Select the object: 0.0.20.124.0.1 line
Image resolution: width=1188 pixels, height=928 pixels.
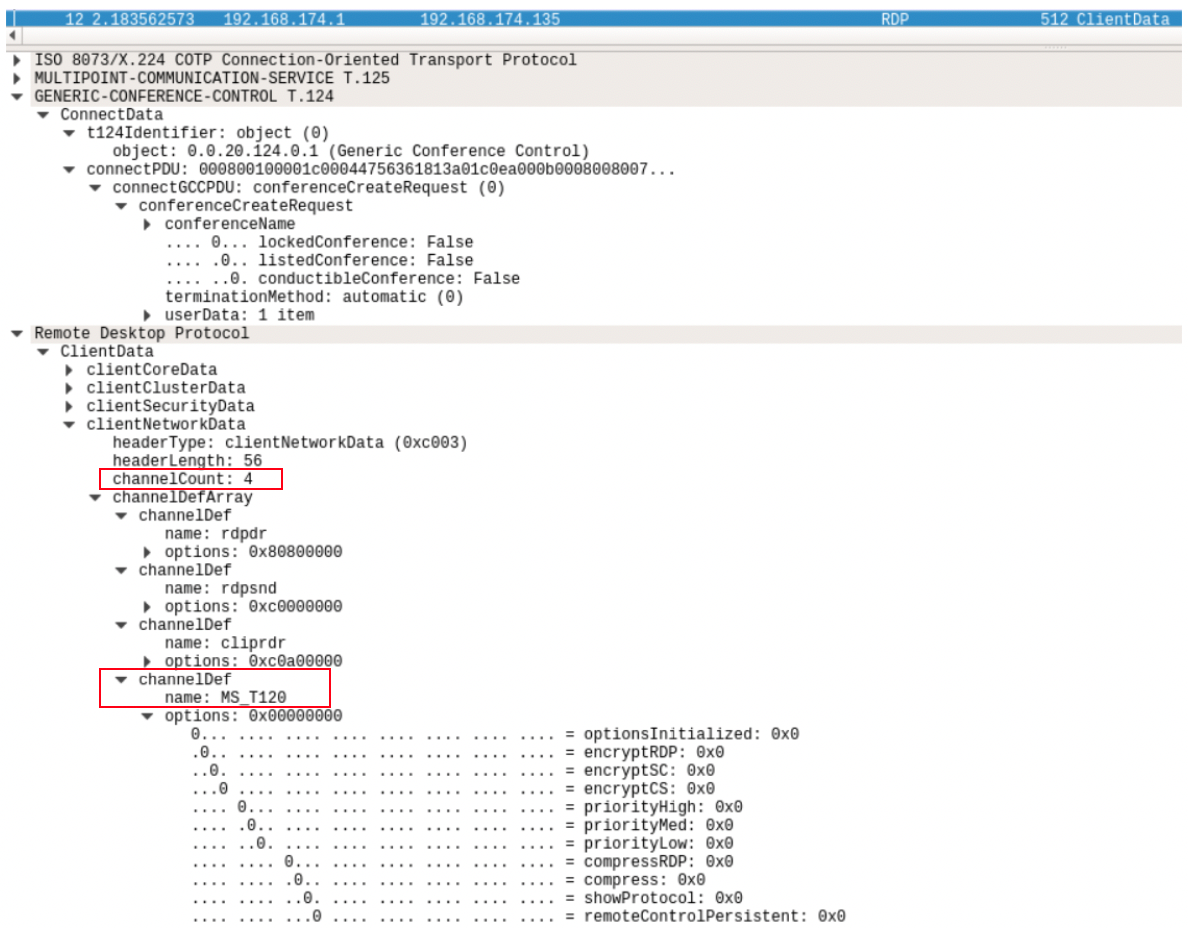click(351, 151)
